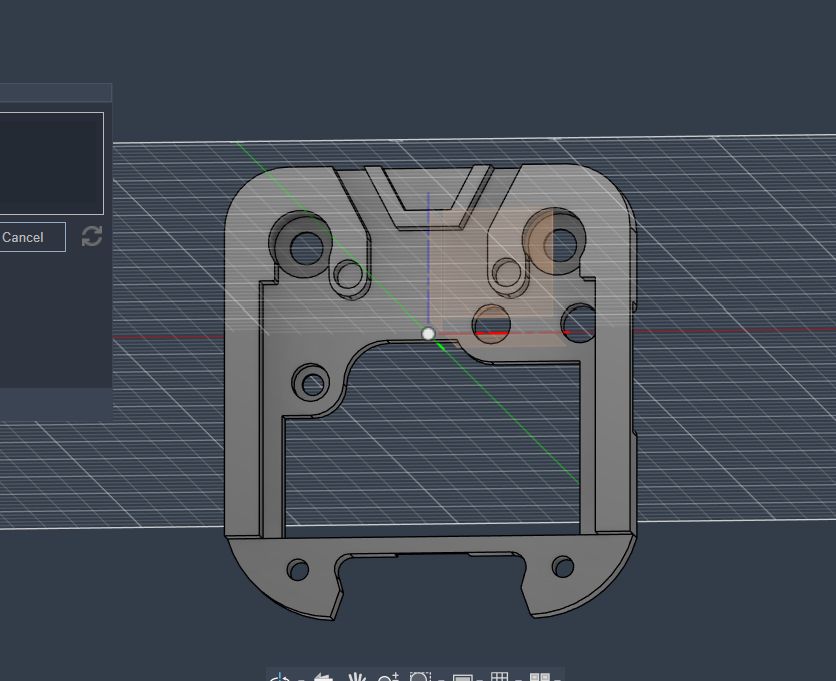Image resolution: width=836 pixels, height=681 pixels.
Task: Choose the Zoom magnifier tool
Action: [x=388, y=677]
